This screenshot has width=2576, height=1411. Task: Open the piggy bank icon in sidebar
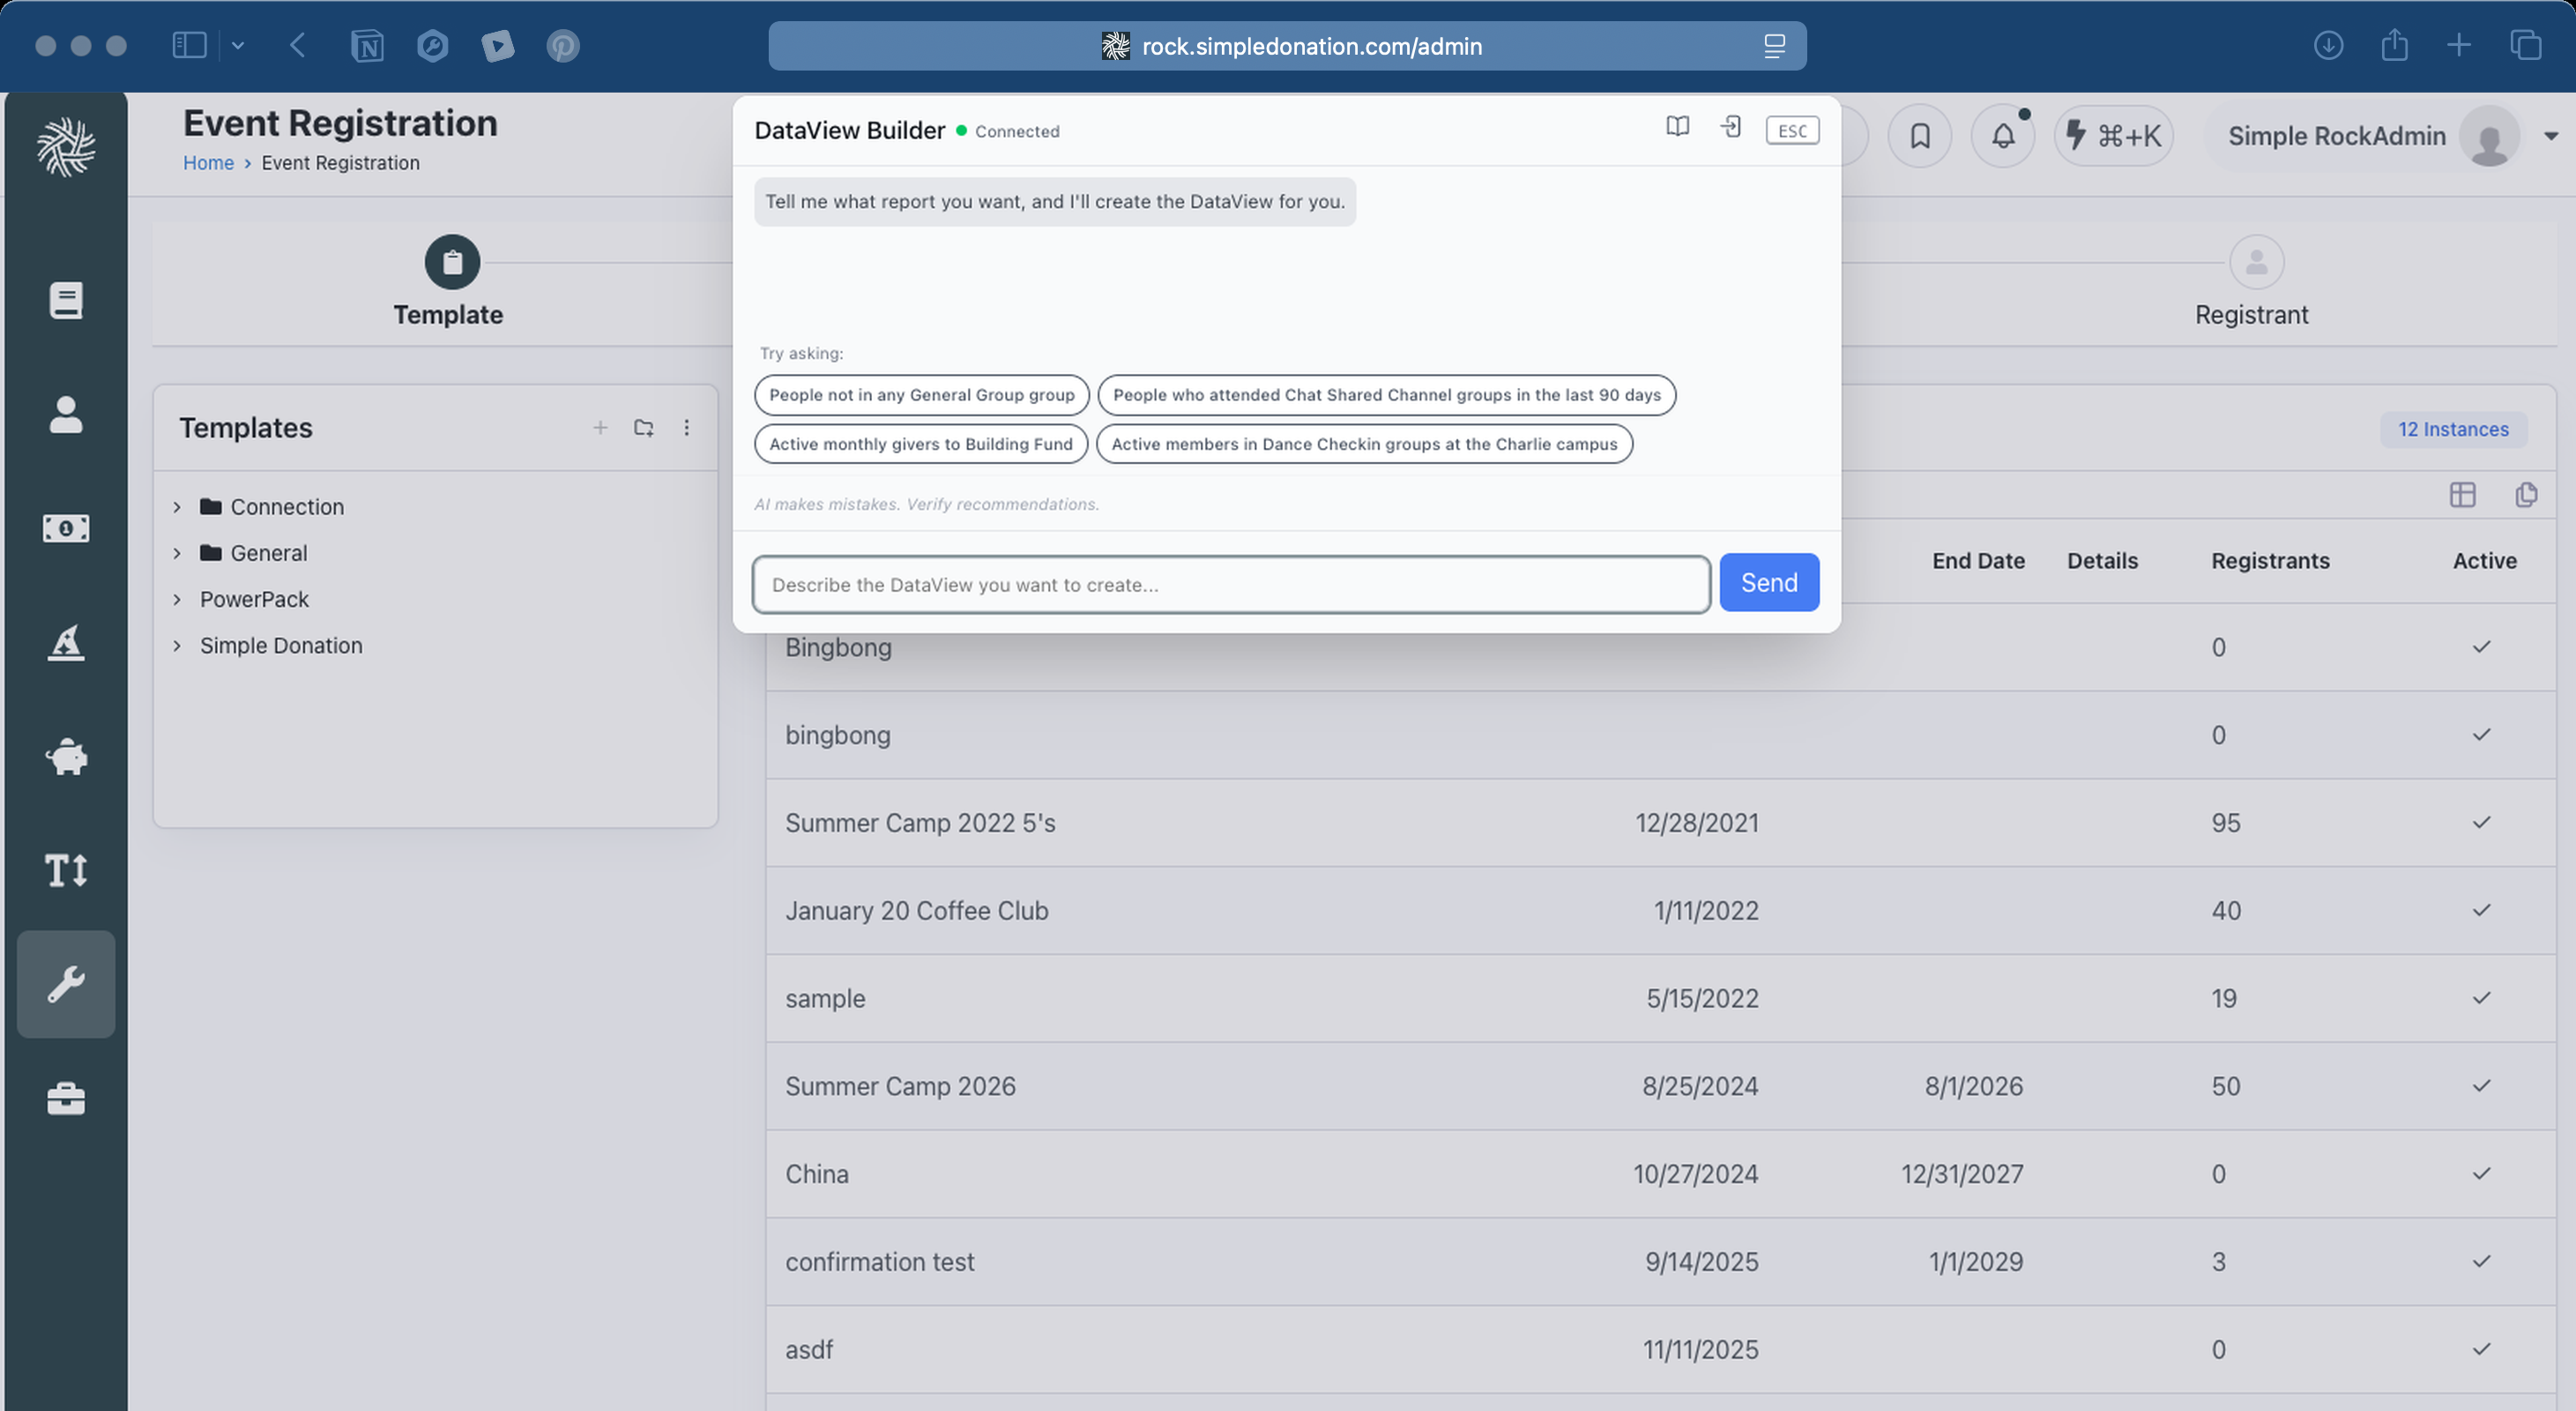[x=66, y=756]
